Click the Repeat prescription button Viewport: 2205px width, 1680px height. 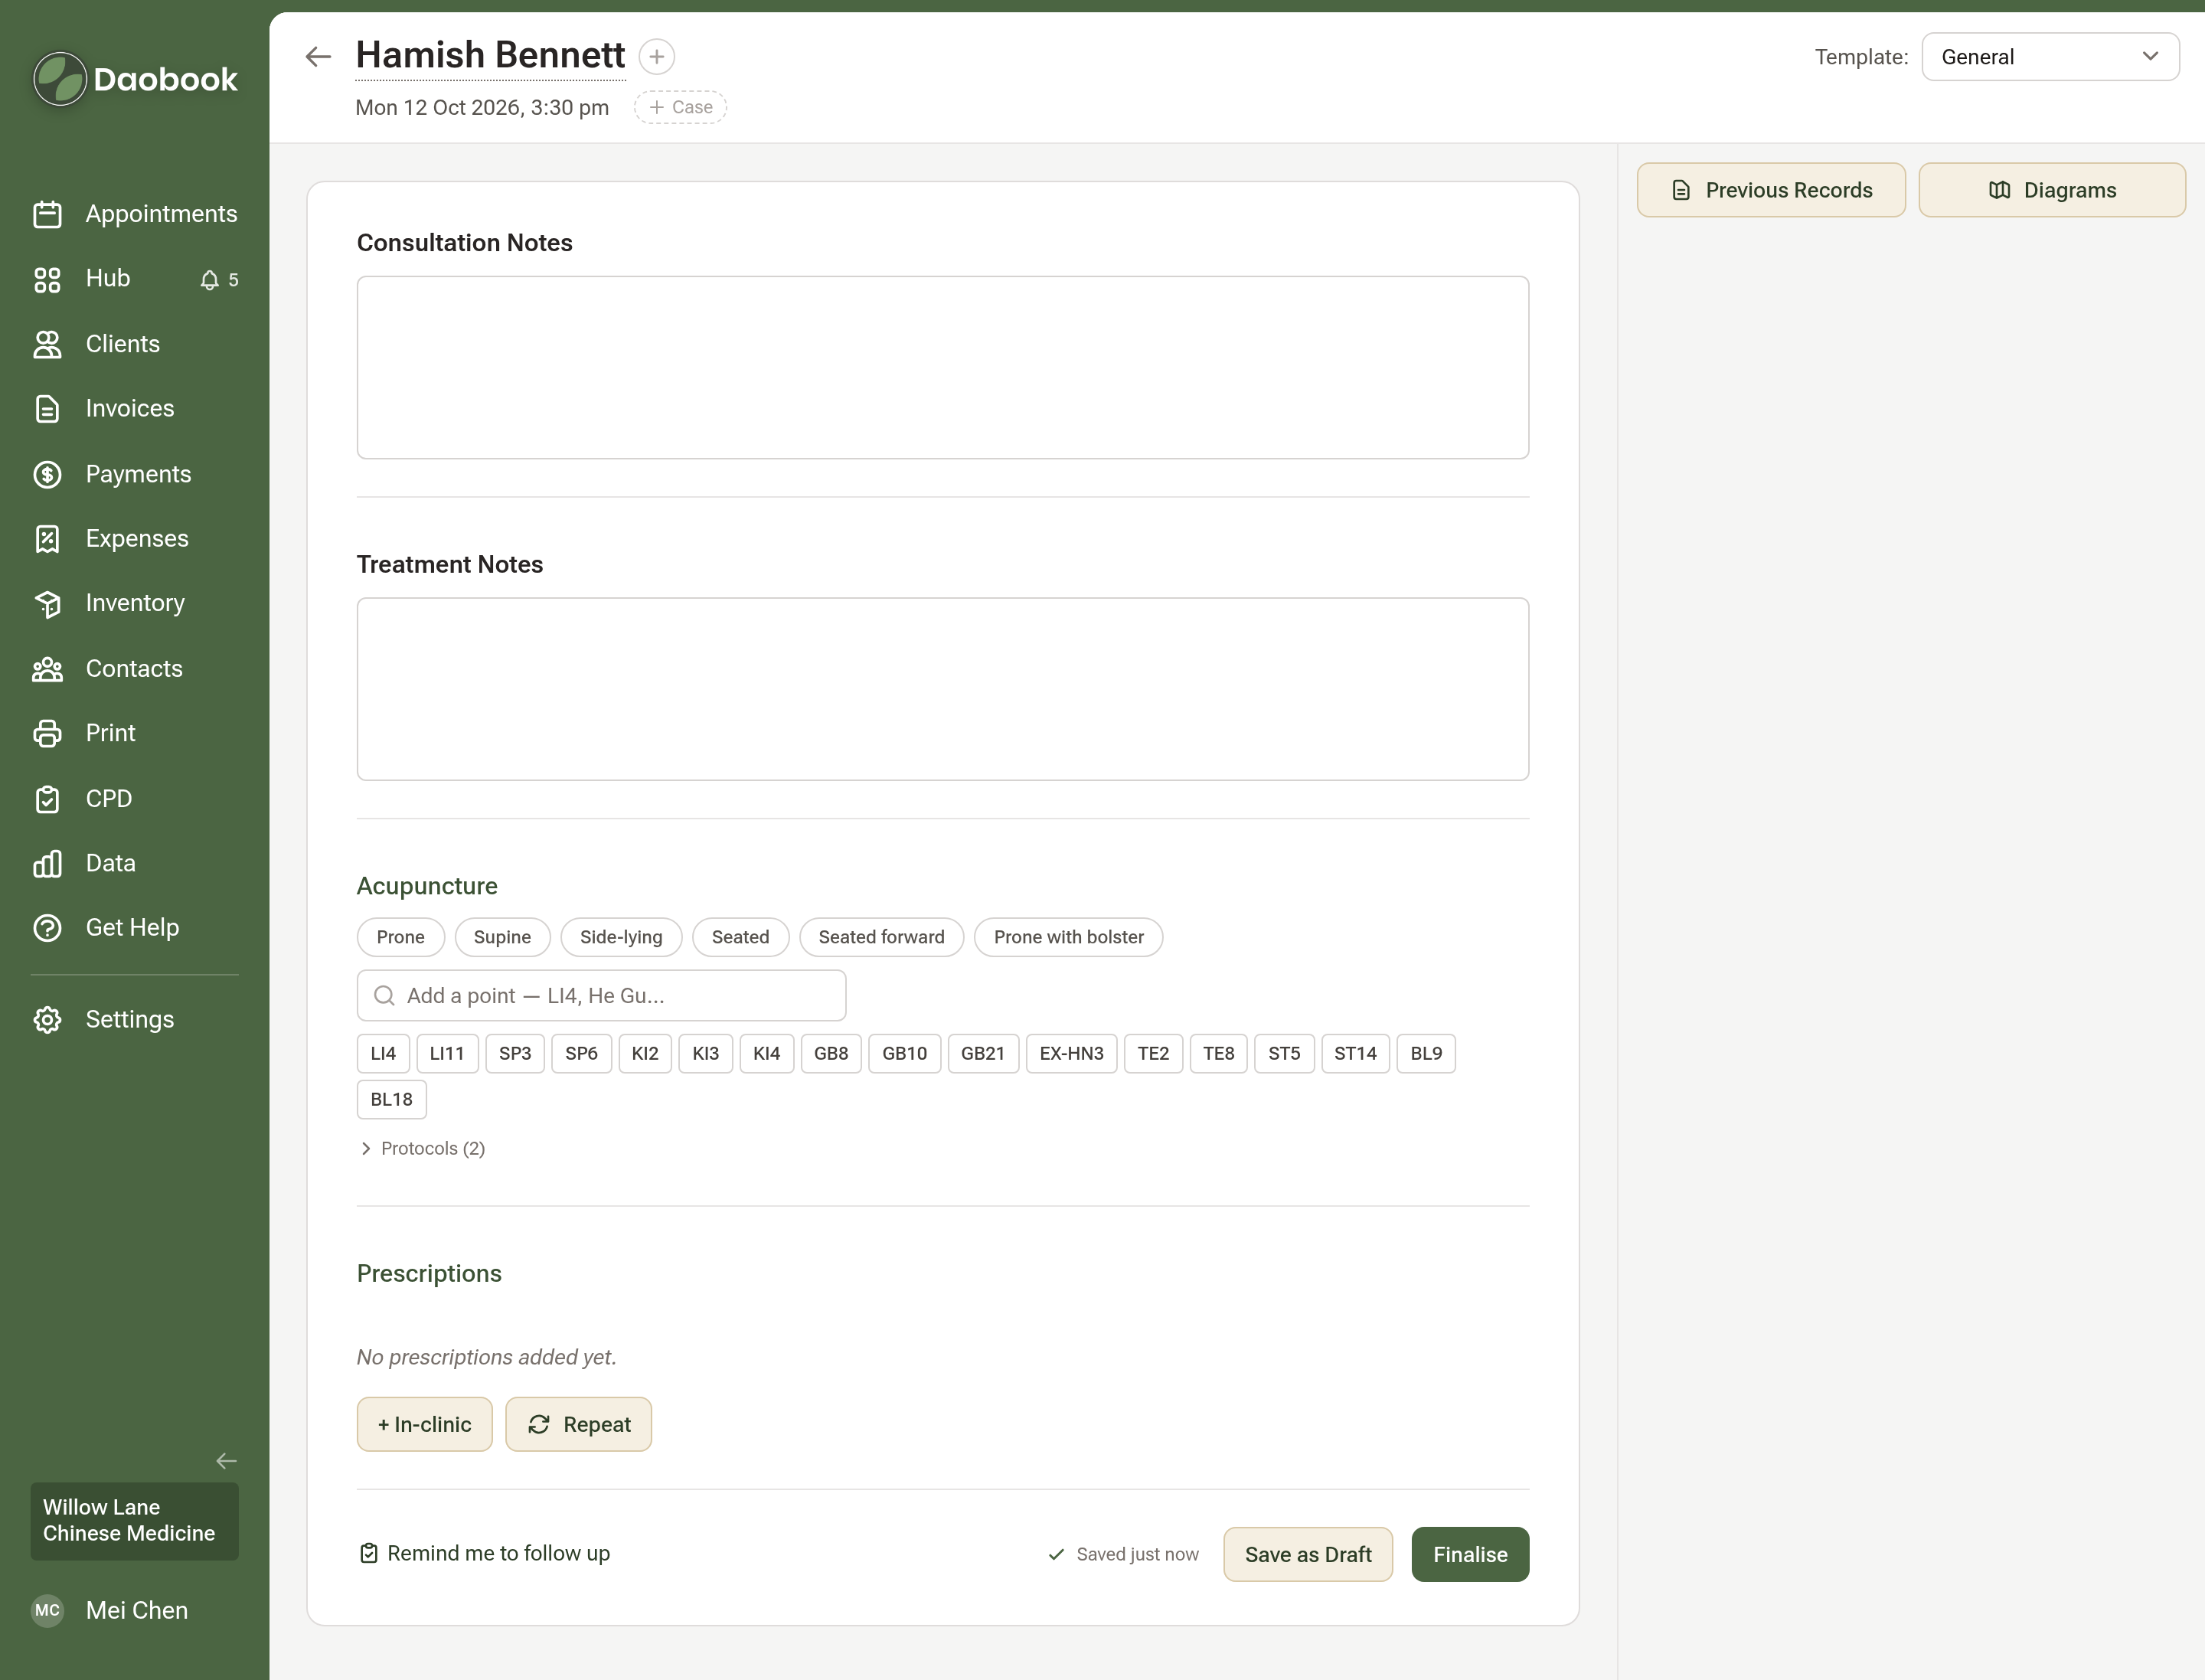578,1424
